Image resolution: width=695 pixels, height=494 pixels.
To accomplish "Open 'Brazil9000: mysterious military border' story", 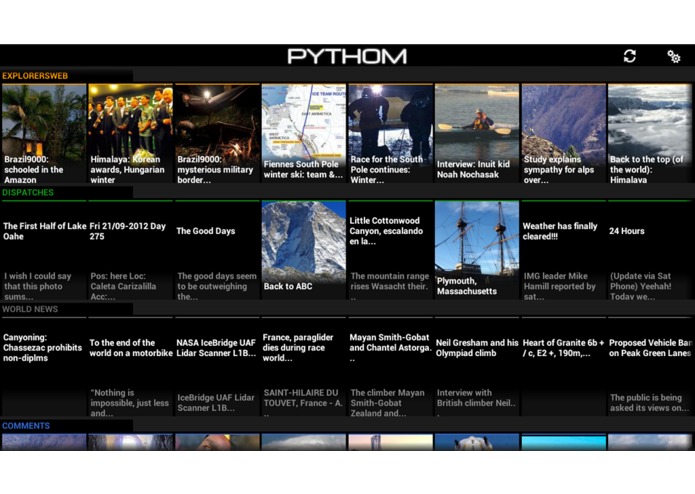I will click(217, 133).
